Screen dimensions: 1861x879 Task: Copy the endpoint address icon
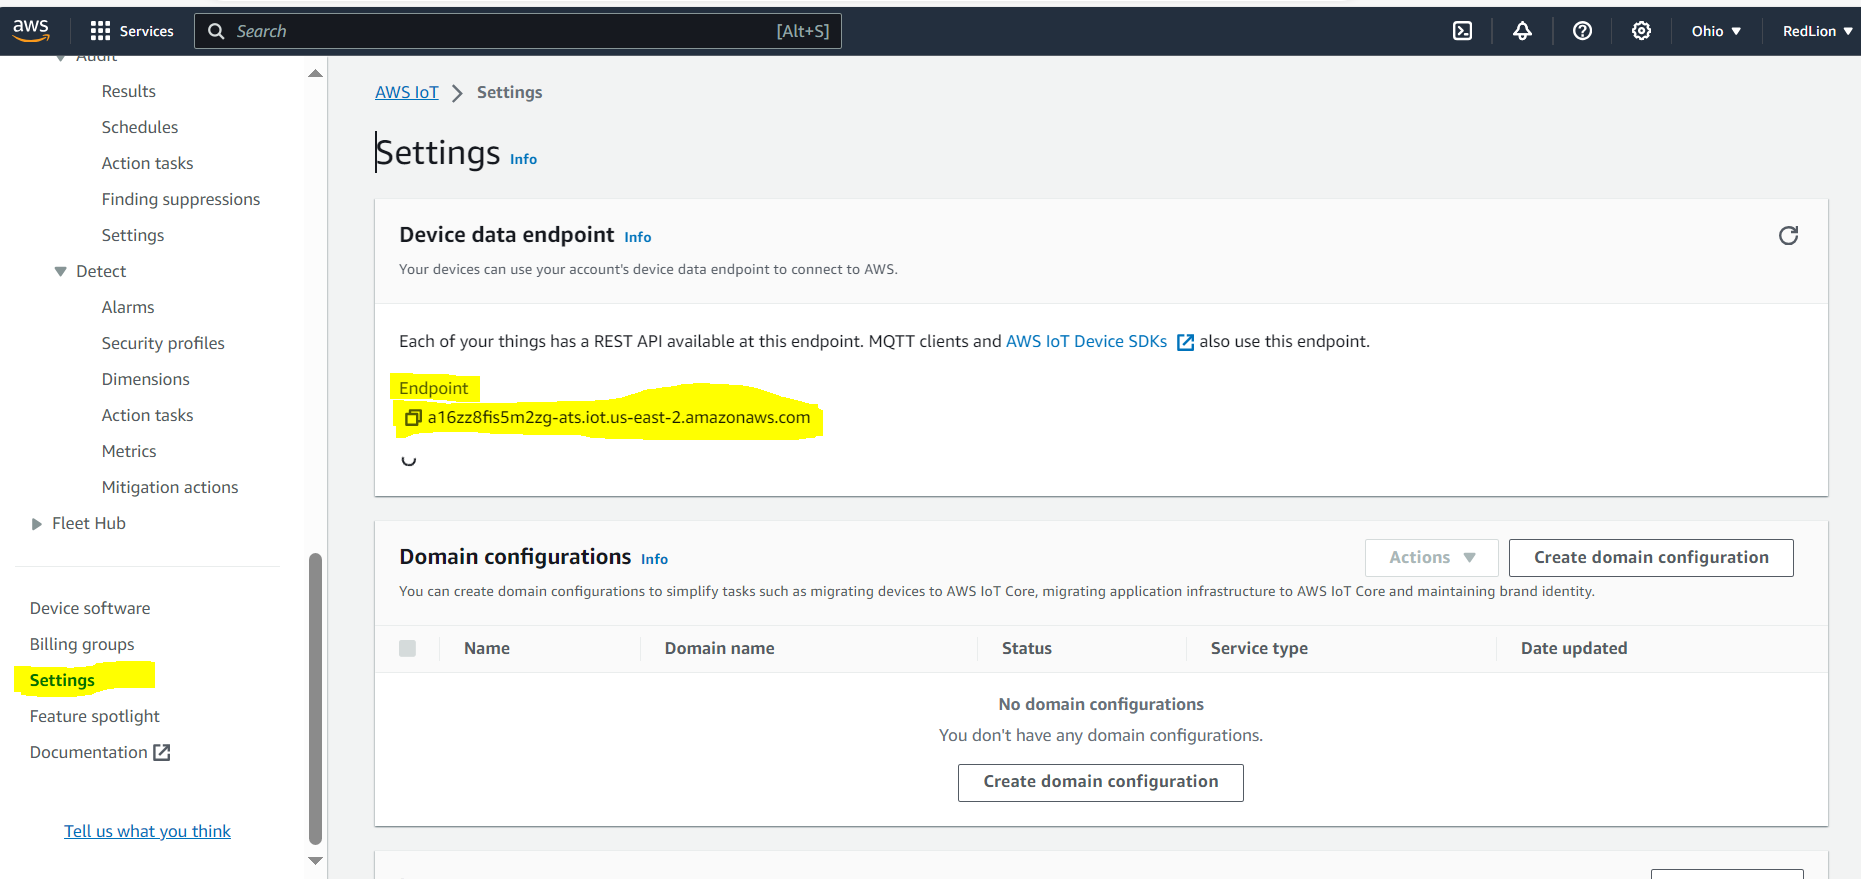pos(413,418)
